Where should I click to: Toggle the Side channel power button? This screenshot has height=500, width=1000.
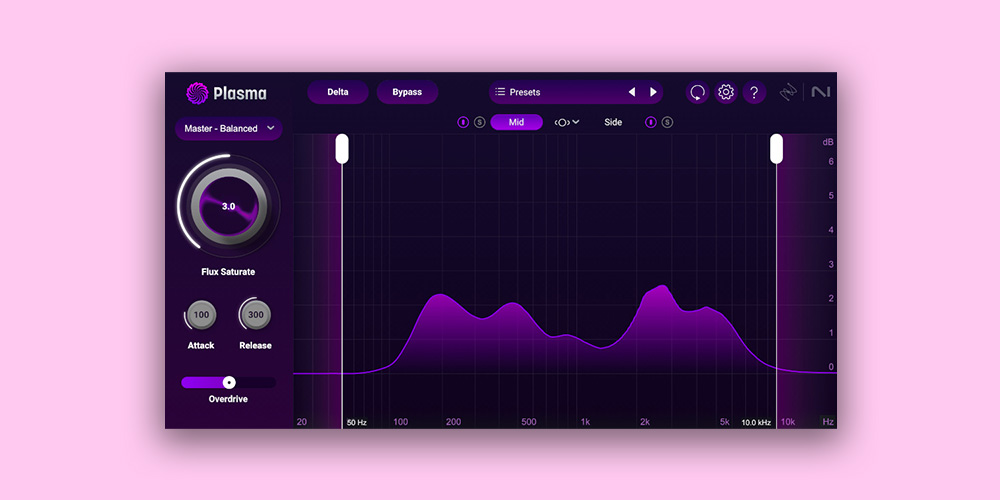(651, 122)
